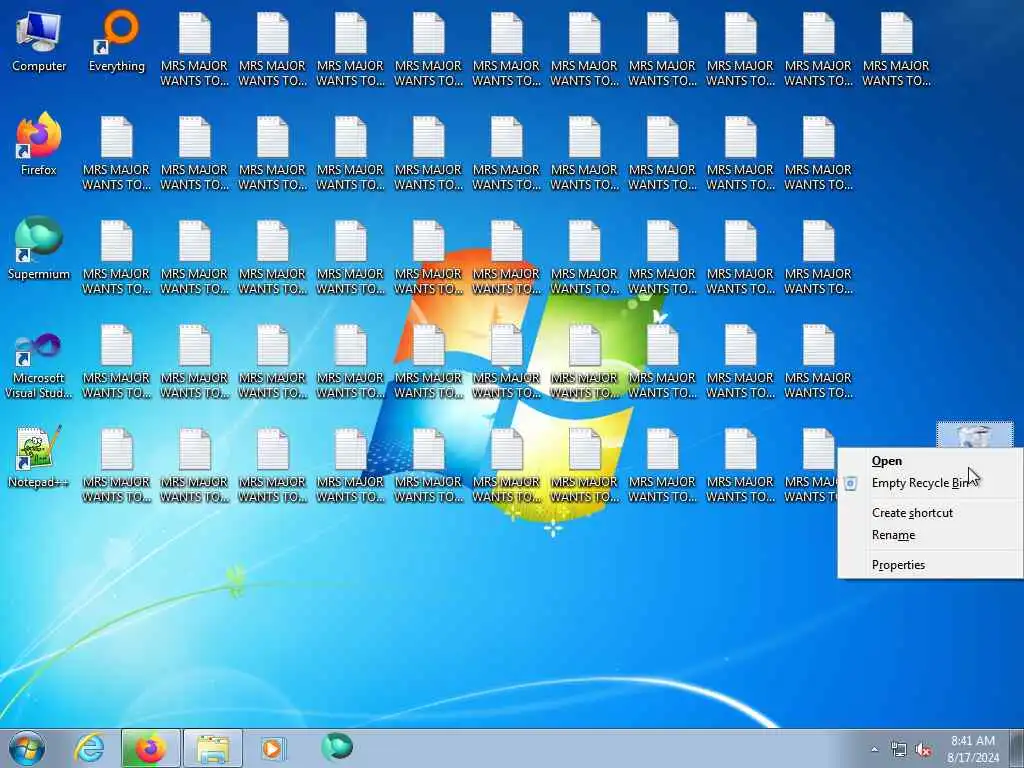Switch to Firefox in the taskbar
1024x768 pixels.
pyautogui.click(x=150, y=748)
